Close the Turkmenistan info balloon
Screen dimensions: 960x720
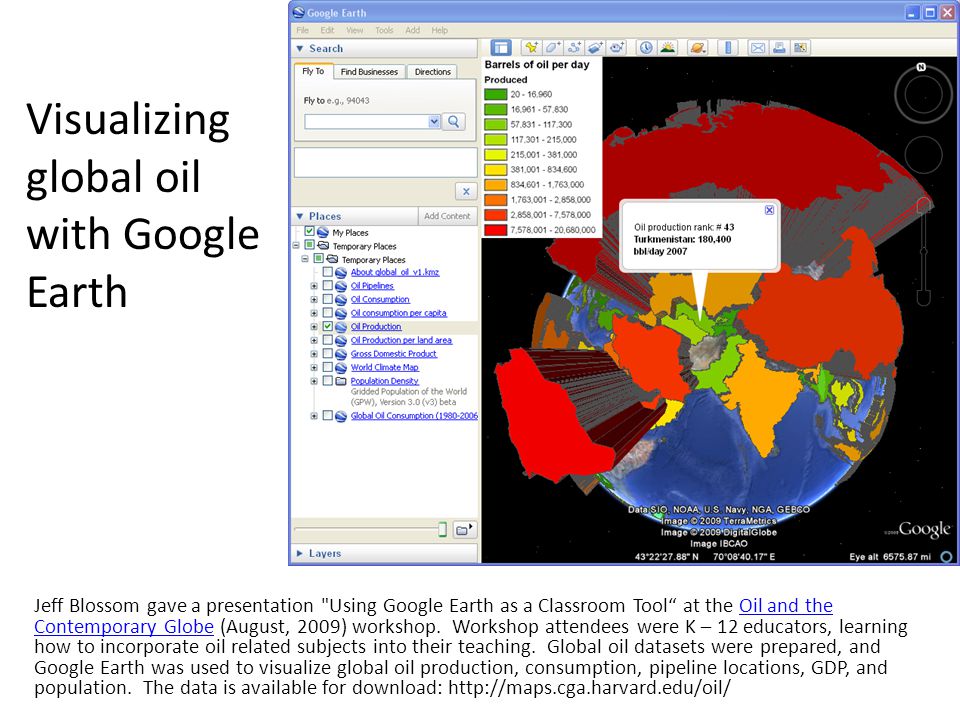pos(770,210)
